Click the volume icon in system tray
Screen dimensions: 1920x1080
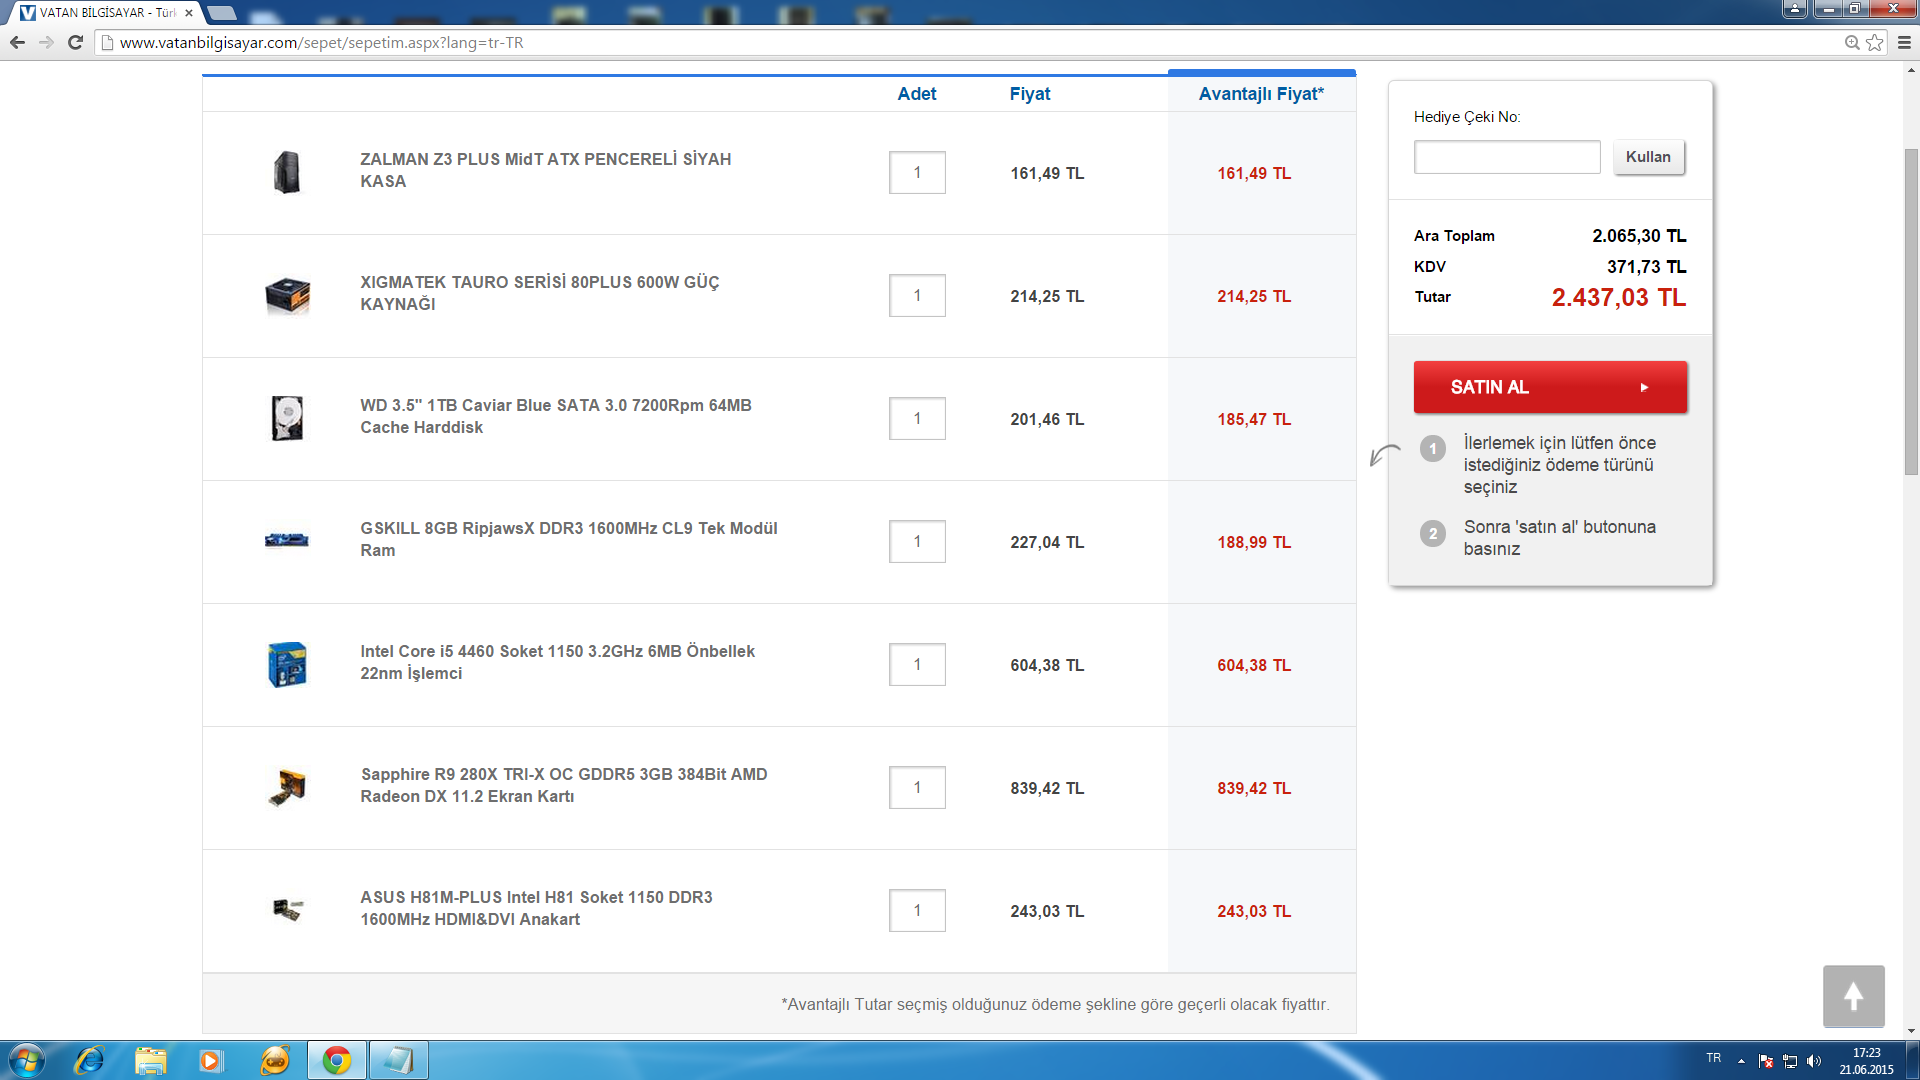tap(1814, 1061)
